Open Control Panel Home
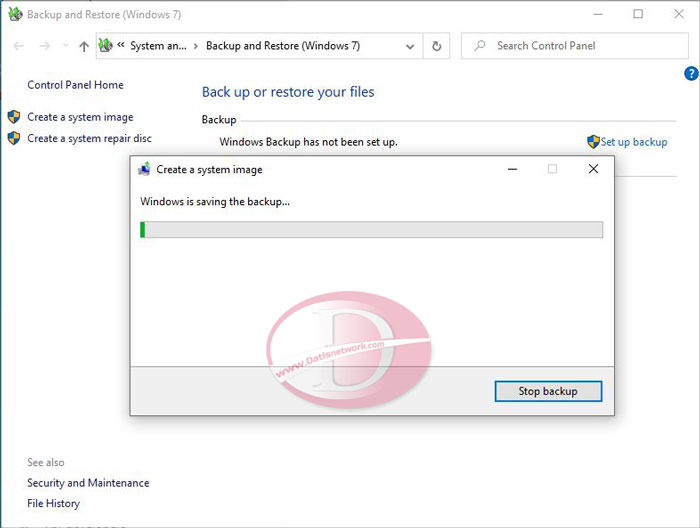700x528 pixels. (x=75, y=85)
